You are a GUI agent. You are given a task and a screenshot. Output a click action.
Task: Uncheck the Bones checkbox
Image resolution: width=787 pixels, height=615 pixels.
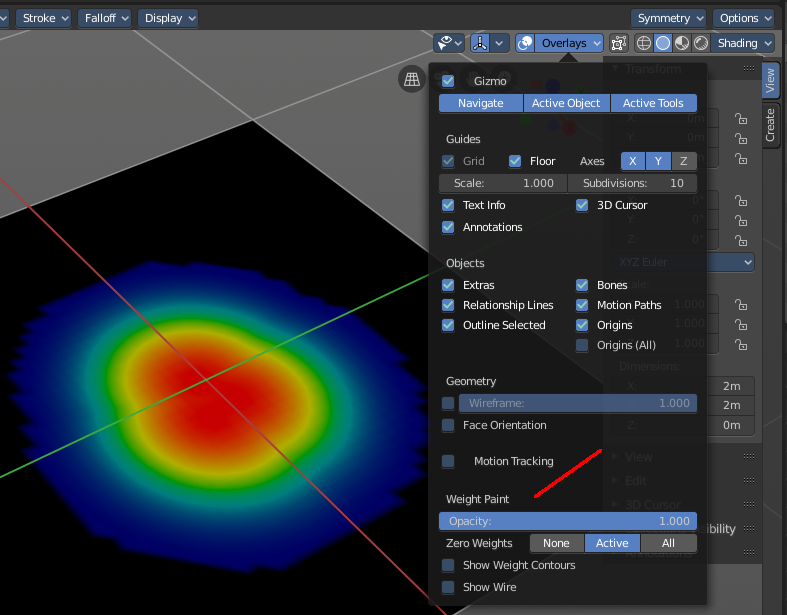pyautogui.click(x=582, y=285)
